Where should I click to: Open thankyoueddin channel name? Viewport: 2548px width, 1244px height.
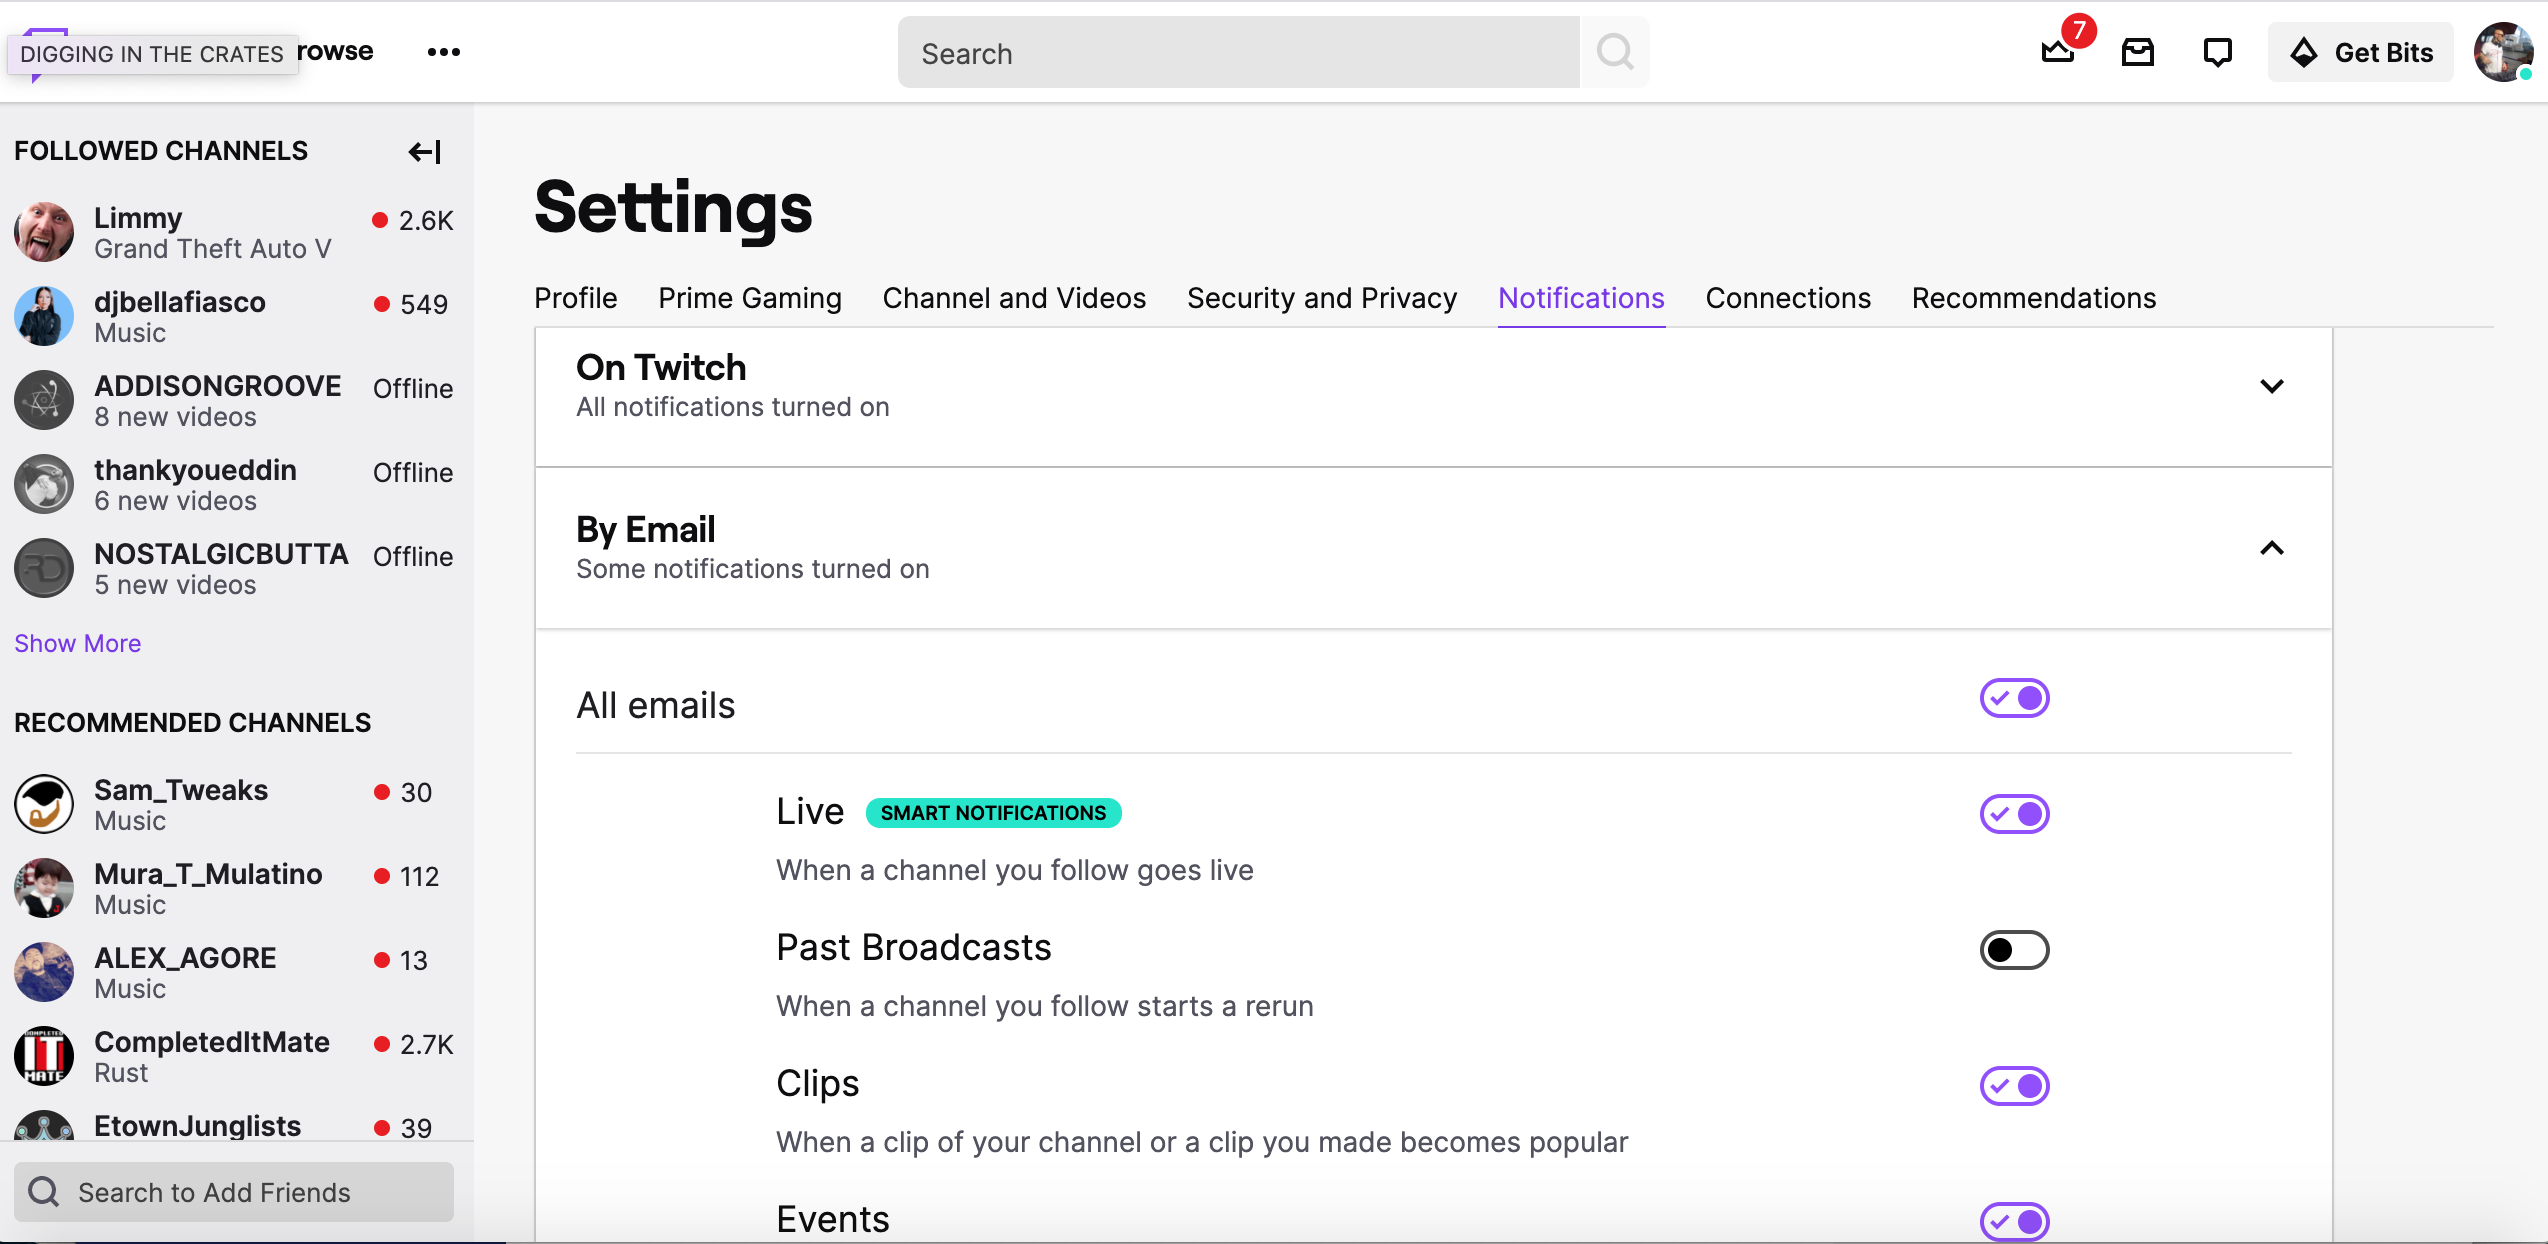click(x=195, y=470)
